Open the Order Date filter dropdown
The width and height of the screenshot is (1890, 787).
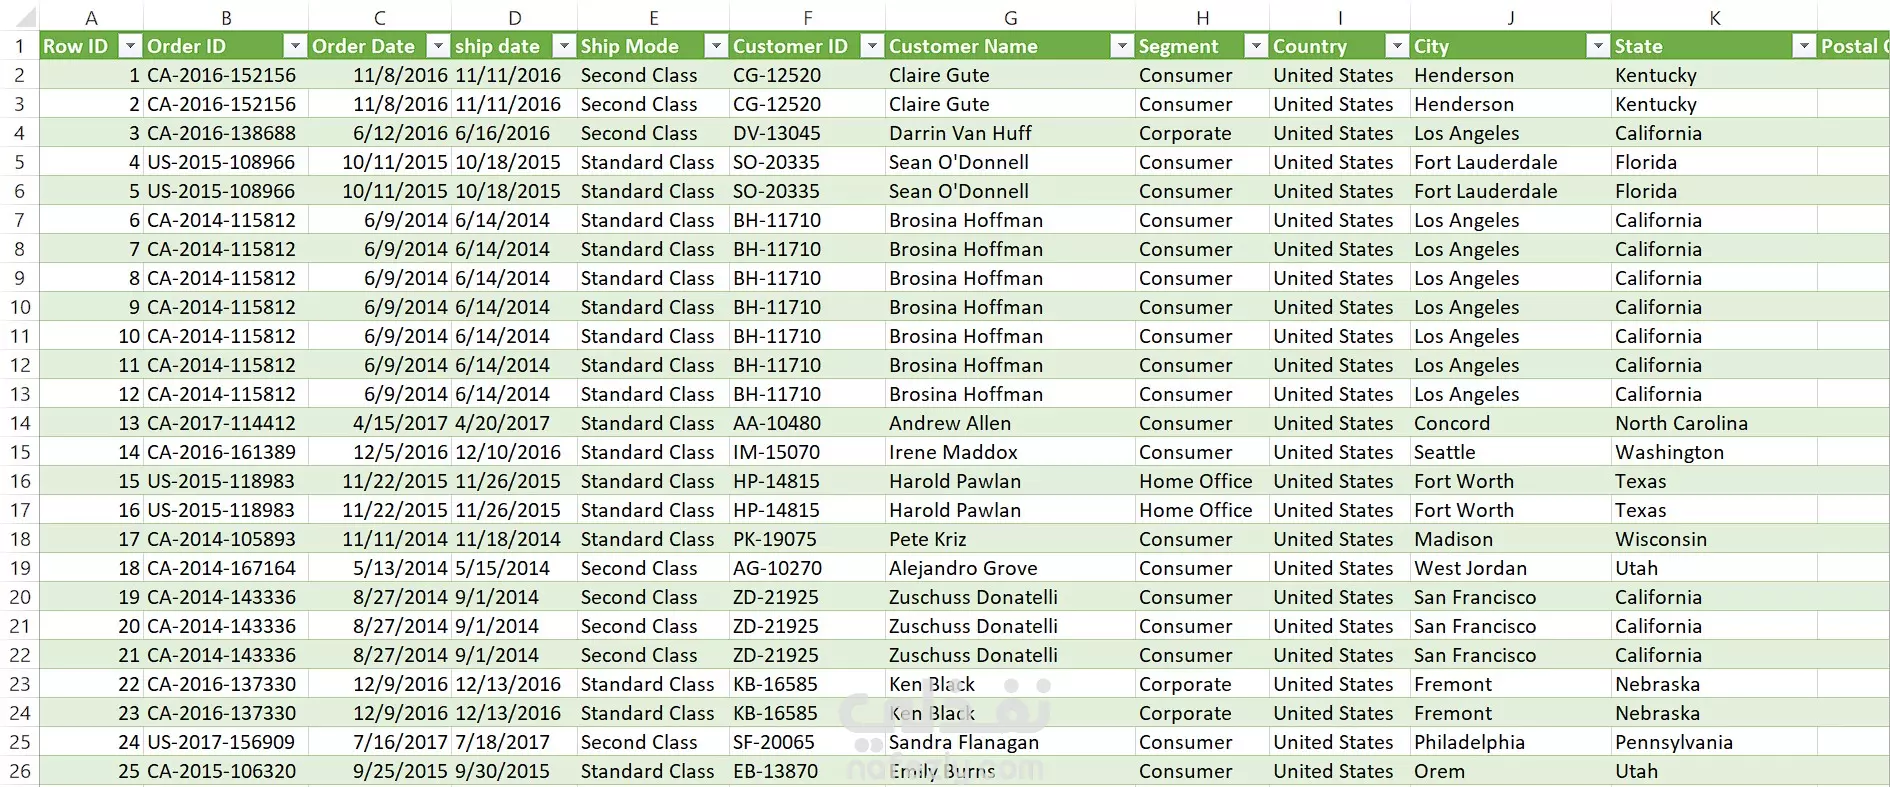tap(438, 46)
